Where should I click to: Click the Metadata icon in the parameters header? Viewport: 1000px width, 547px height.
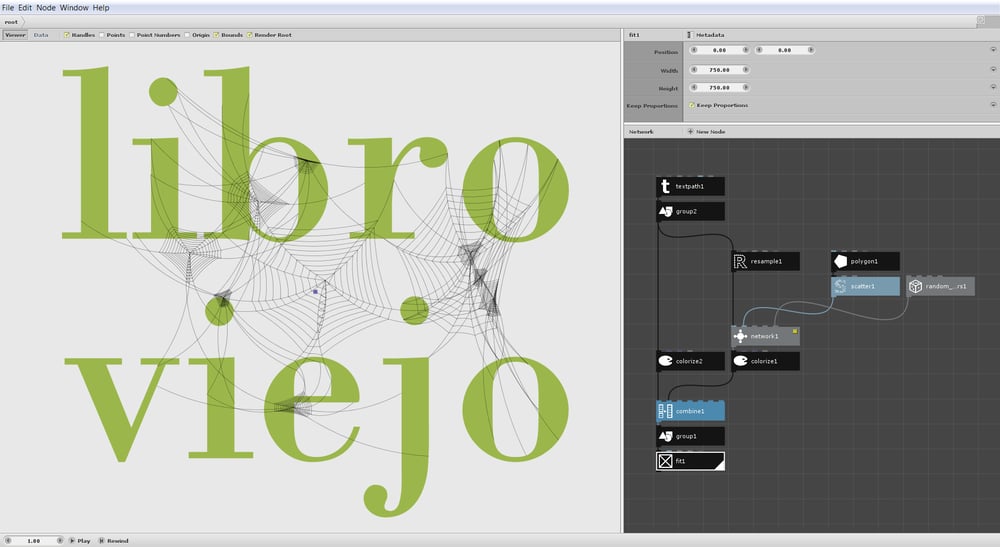(689, 35)
